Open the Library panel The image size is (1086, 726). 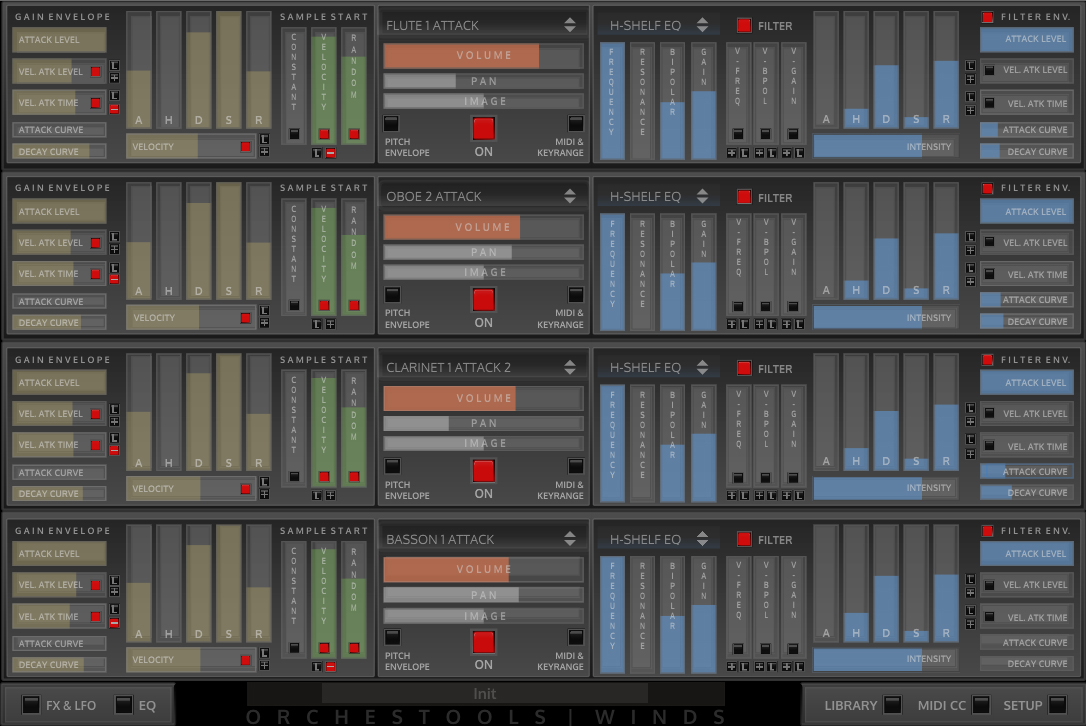point(893,705)
